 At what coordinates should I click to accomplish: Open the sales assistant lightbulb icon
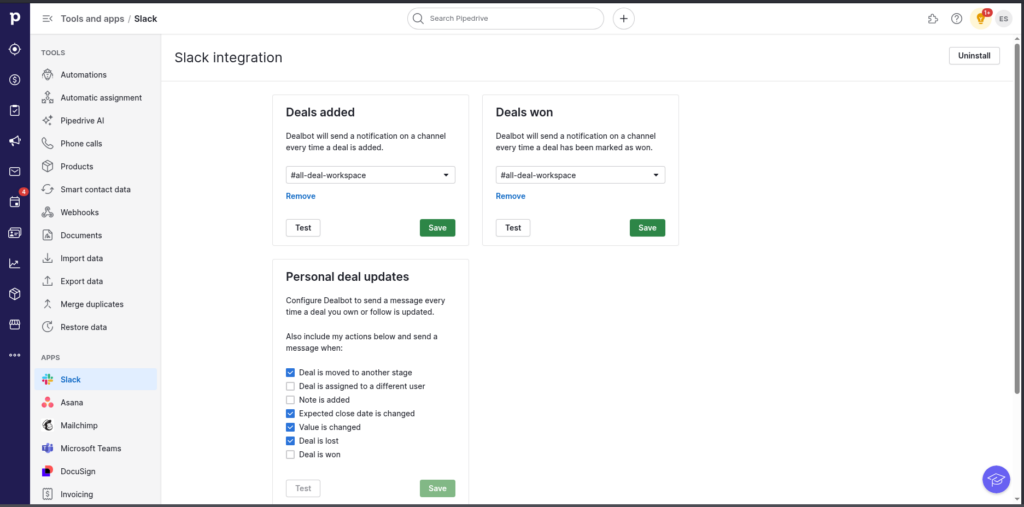click(980, 19)
